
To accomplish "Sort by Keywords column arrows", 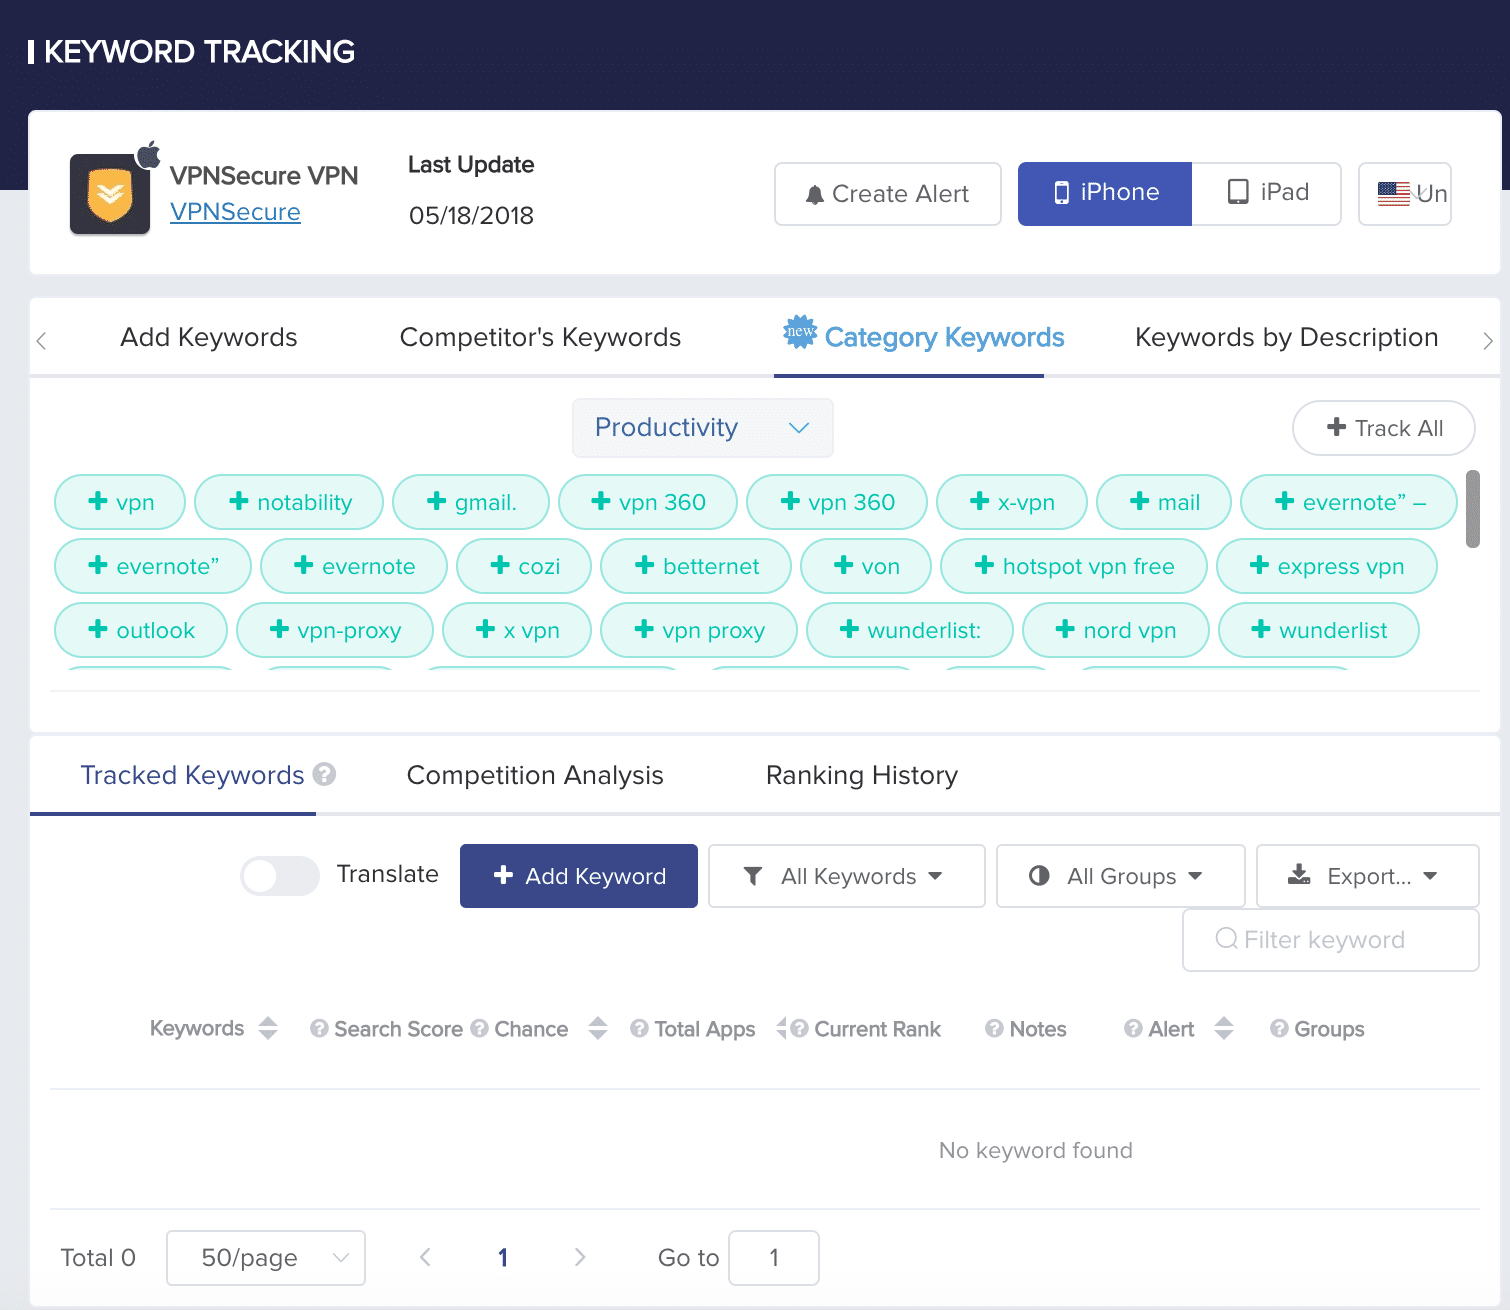I will pos(268,1028).
